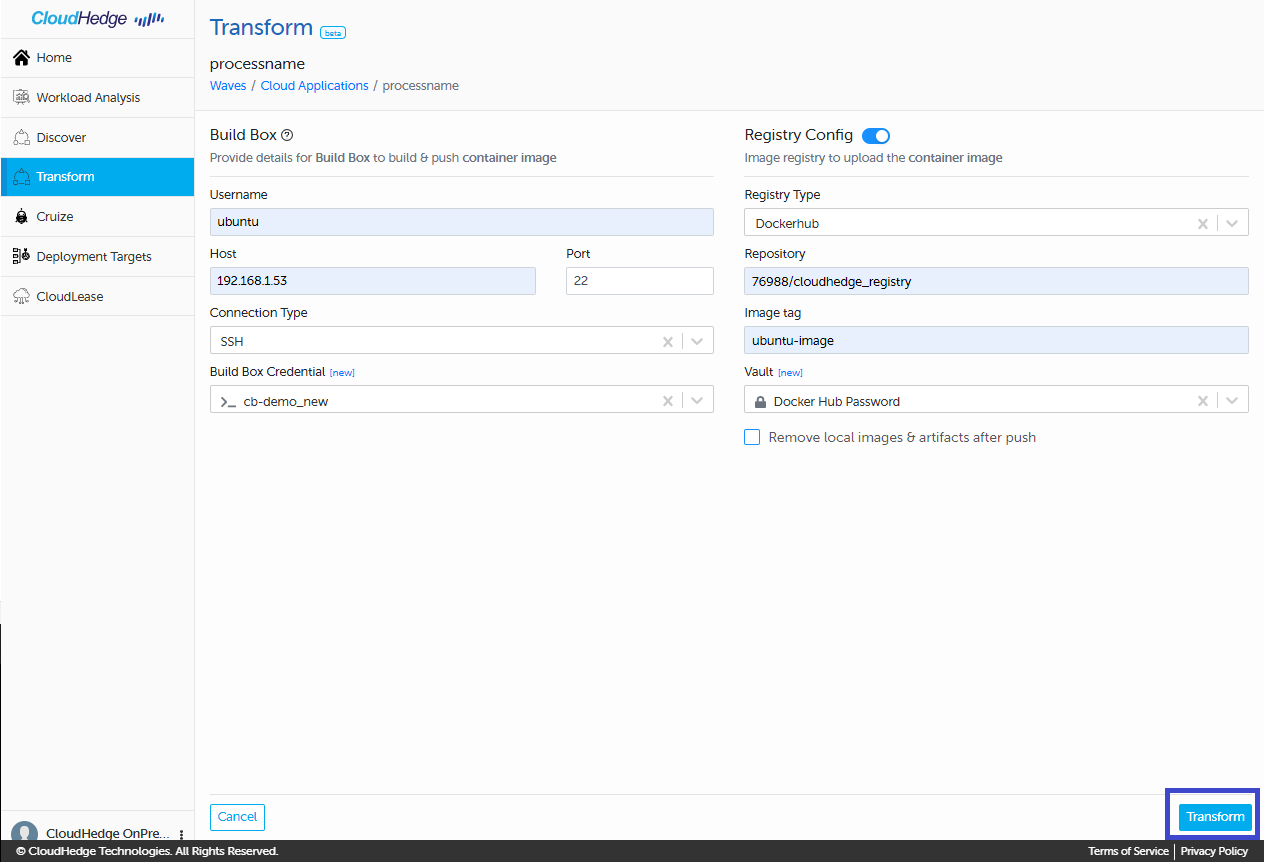Open Workload Analysis from sidebar
This screenshot has width=1264, height=862.
coord(97,98)
